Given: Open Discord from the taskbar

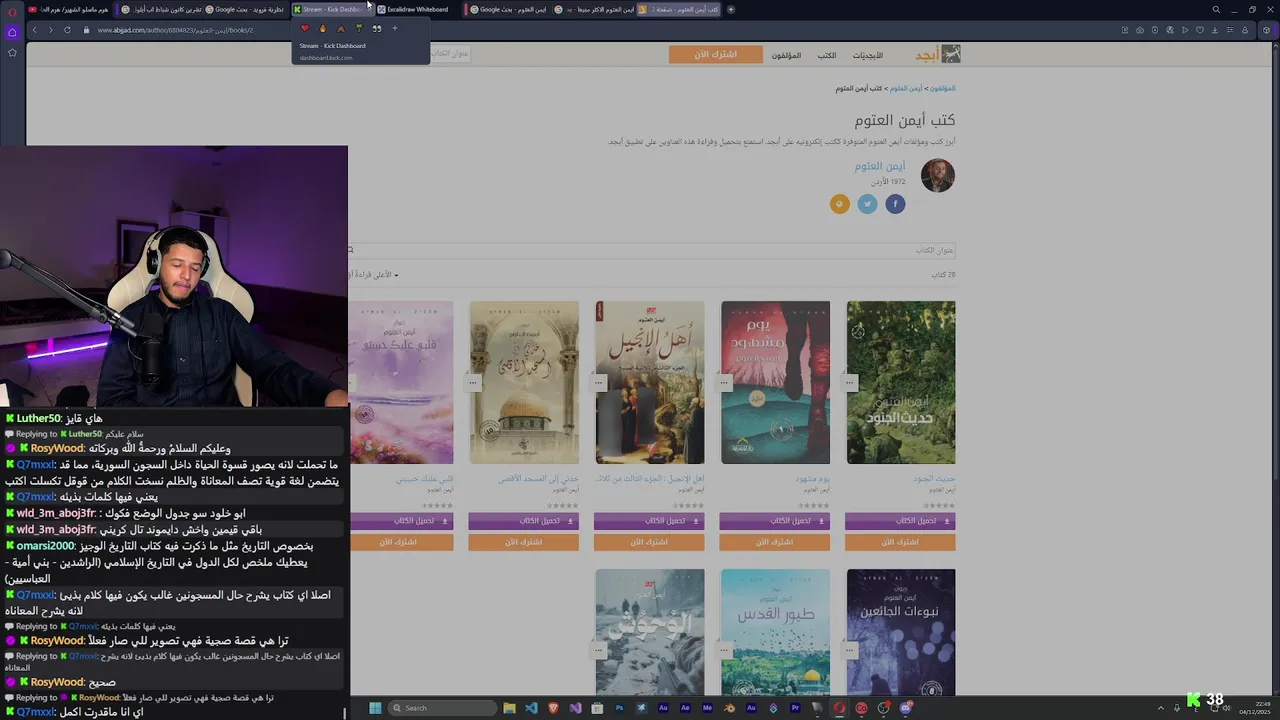Looking at the screenshot, I should [905, 708].
